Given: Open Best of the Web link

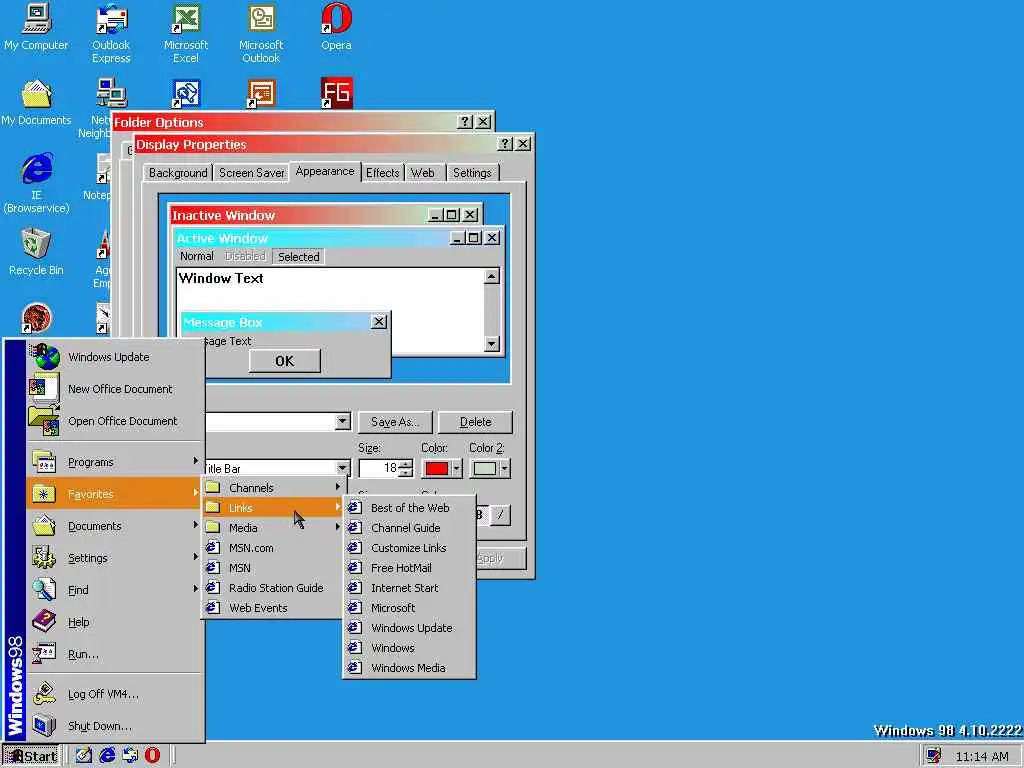Looking at the screenshot, I should [x=409, y=508].
